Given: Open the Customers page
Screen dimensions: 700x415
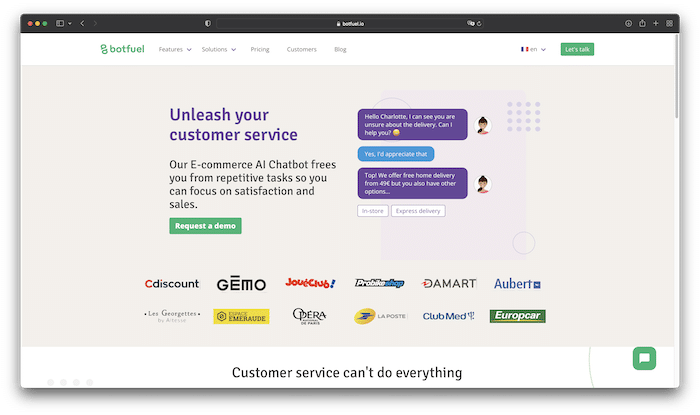Looking at the screenshot, I should (x=301, y=50).
